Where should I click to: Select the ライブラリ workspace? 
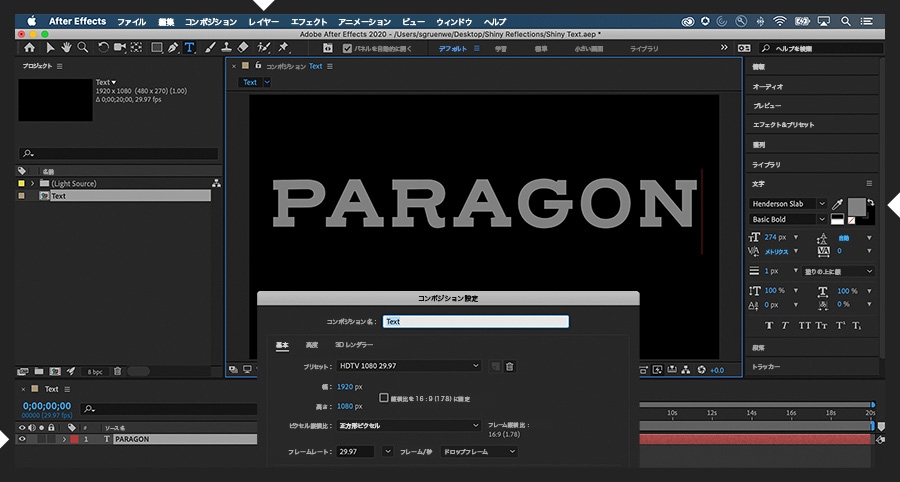644,49
